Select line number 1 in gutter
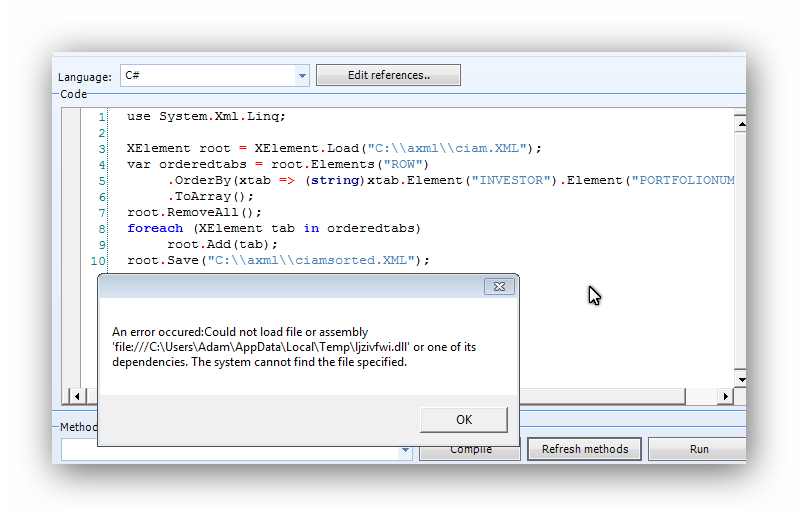 click(x=101, y=117)
